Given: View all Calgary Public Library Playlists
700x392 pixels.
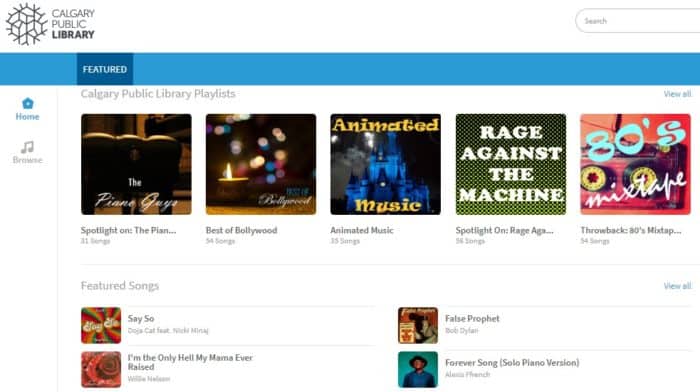Looking at the screenshot, I should [677, 94].
